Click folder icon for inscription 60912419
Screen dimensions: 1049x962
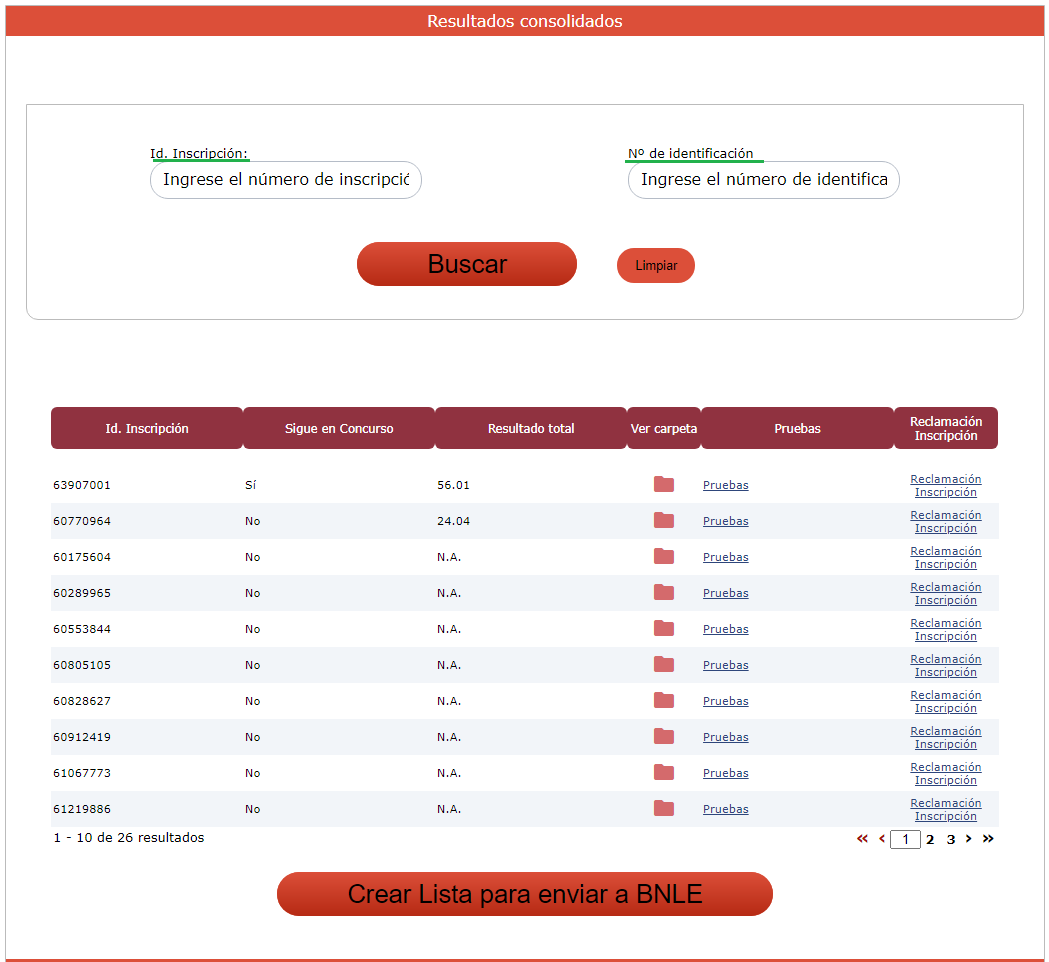pyautogui.click(x=663, y=737)
